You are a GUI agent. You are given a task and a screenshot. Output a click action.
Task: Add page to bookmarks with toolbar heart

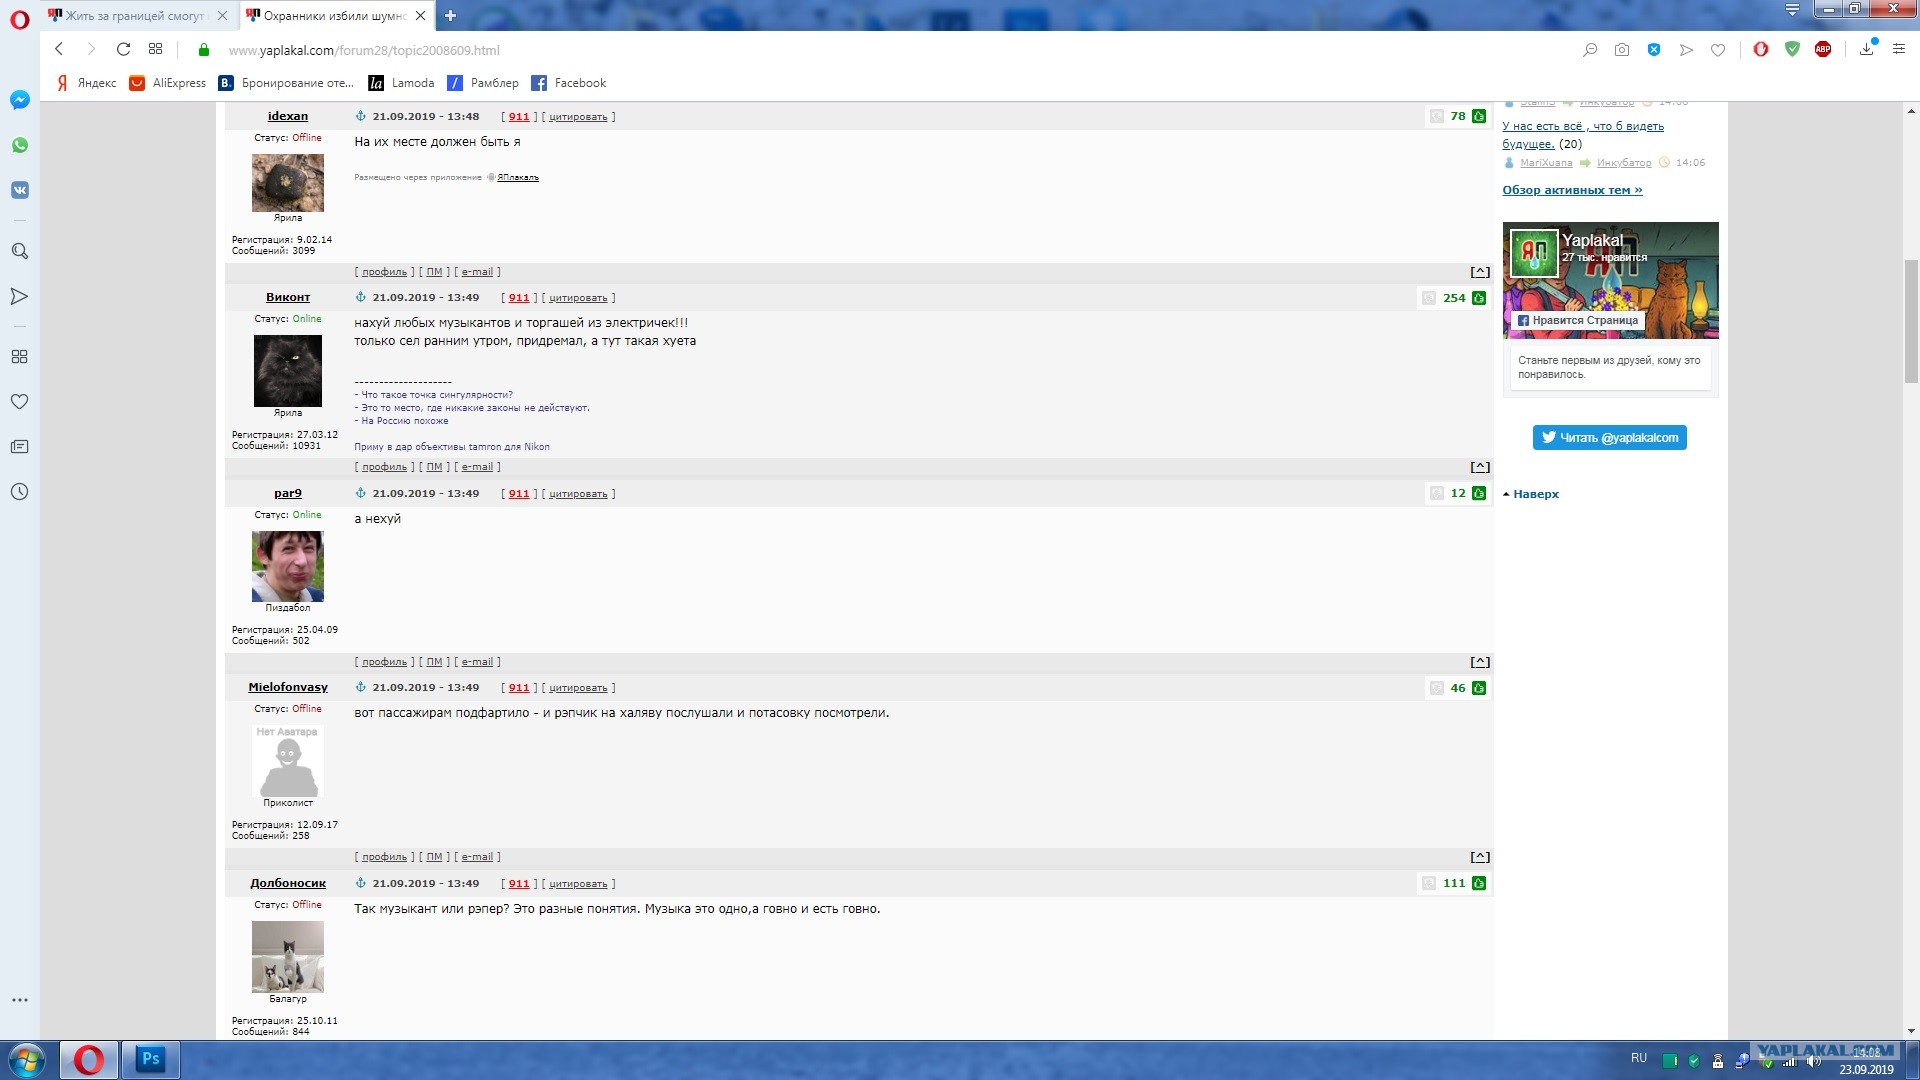1718,50
